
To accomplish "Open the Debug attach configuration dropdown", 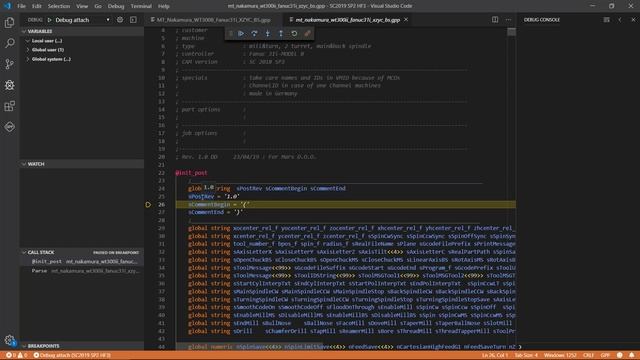I will point(82,20).
